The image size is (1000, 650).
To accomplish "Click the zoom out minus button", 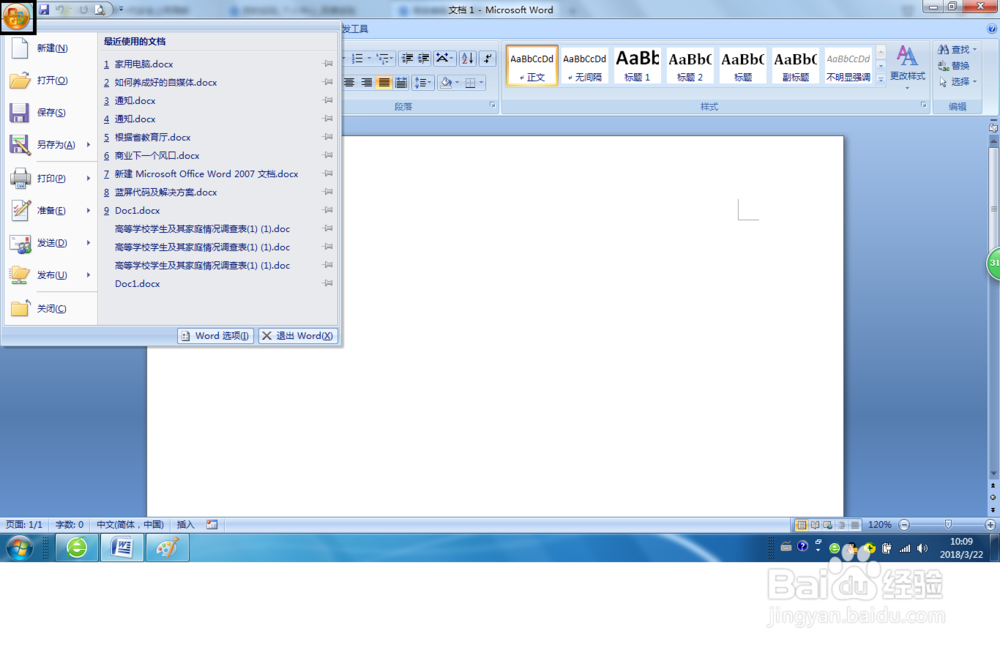I will pyautogui.click(x=904, y=525).
